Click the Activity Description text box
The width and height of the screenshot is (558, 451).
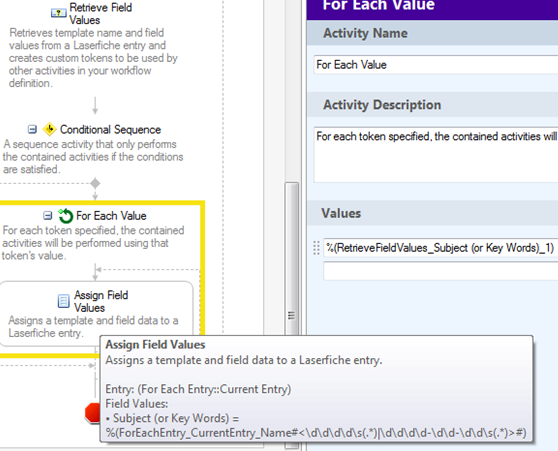coord(436,154)
